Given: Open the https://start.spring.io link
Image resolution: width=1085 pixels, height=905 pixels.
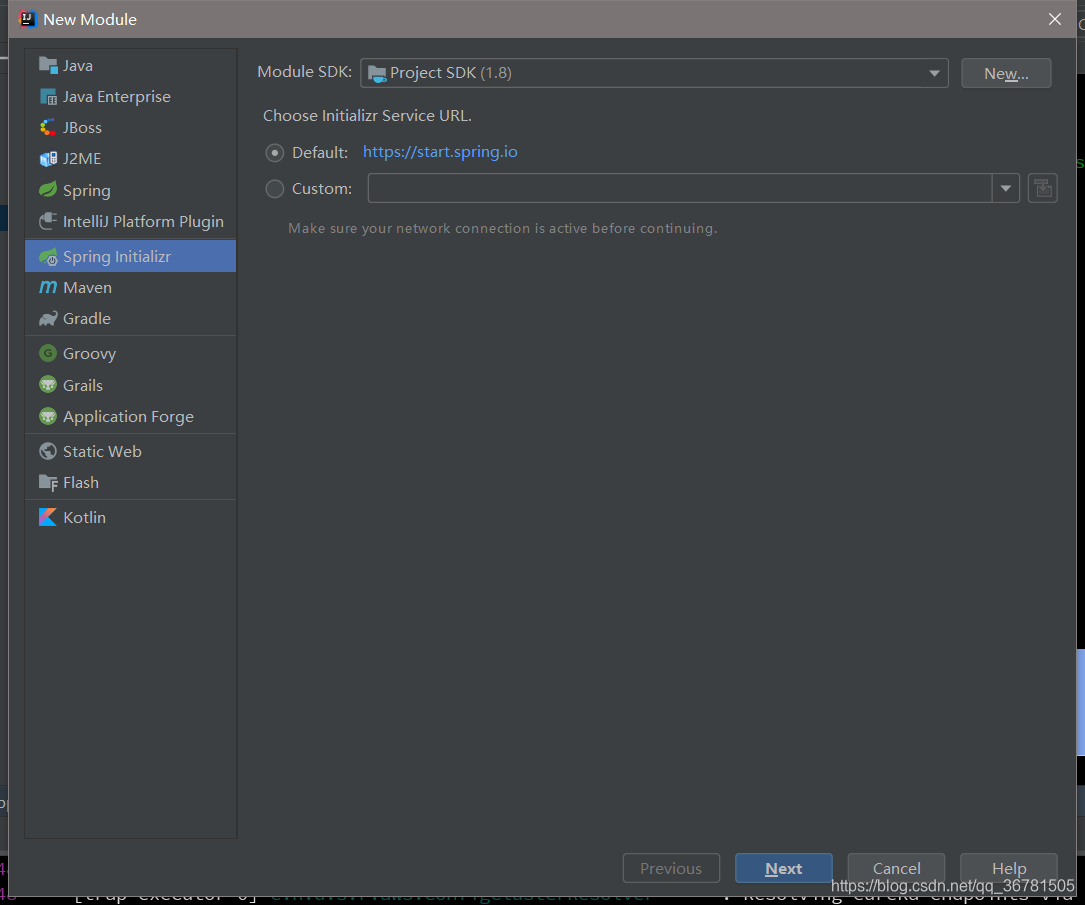Looking at the screenshot, I should [440, 152].
